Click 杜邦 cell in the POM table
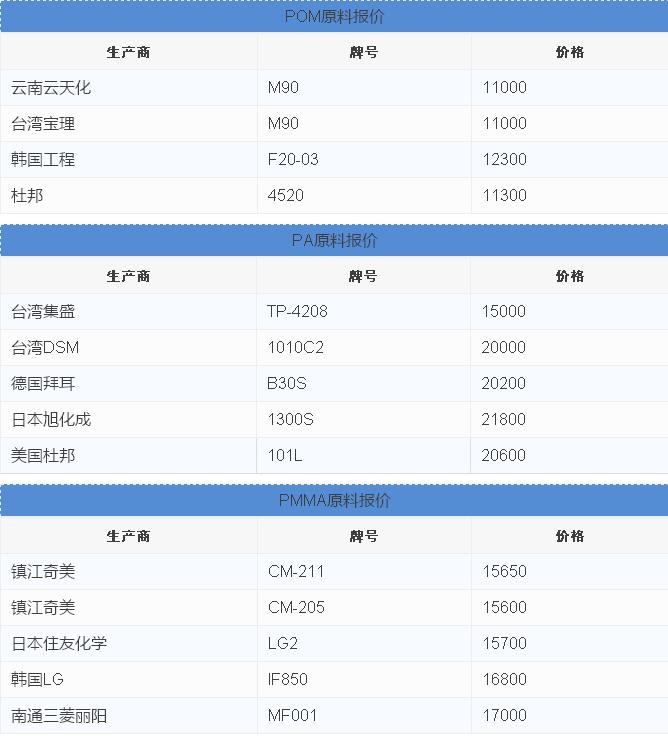Viewport: 668px width, 741px height. [x=128, y=195]
